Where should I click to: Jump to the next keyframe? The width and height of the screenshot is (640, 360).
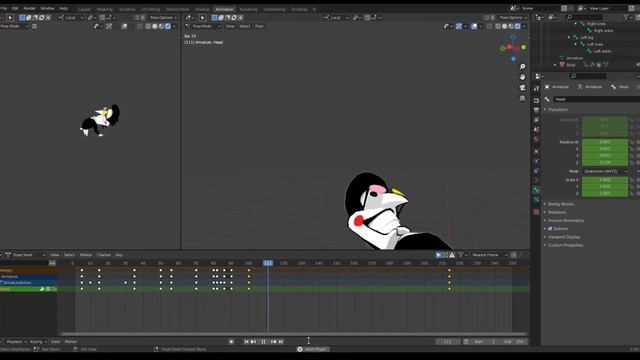pyautogui.click(x=273, y=342)
